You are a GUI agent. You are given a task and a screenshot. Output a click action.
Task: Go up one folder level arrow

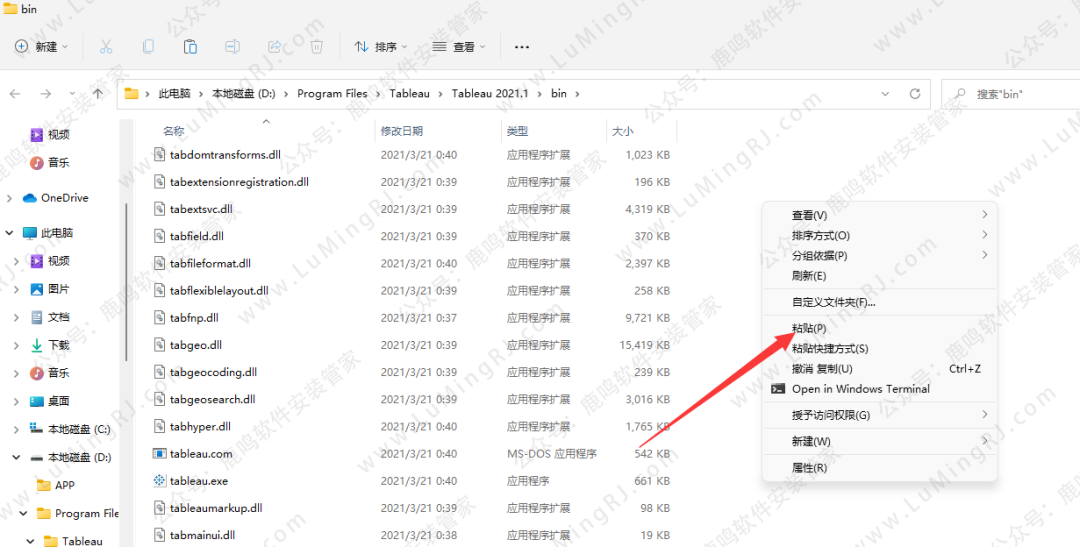click(97, 94)
